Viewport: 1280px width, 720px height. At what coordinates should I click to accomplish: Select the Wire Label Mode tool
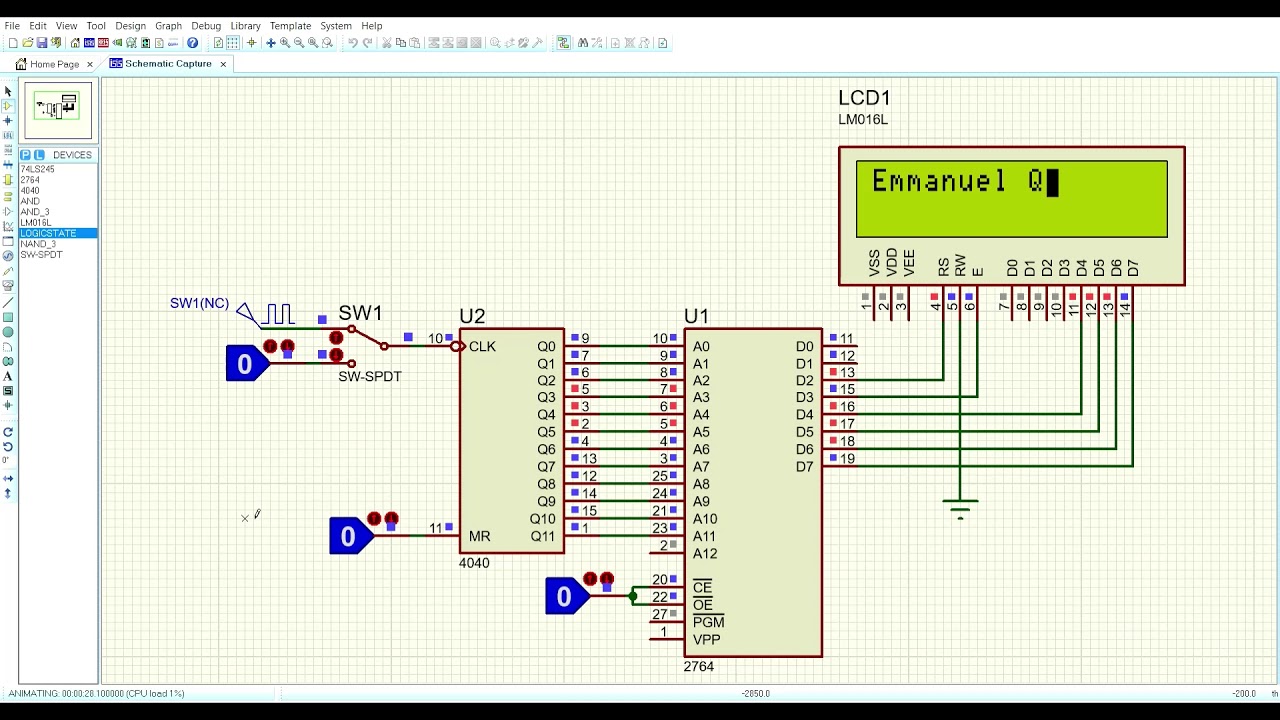[x=8, y=135]
